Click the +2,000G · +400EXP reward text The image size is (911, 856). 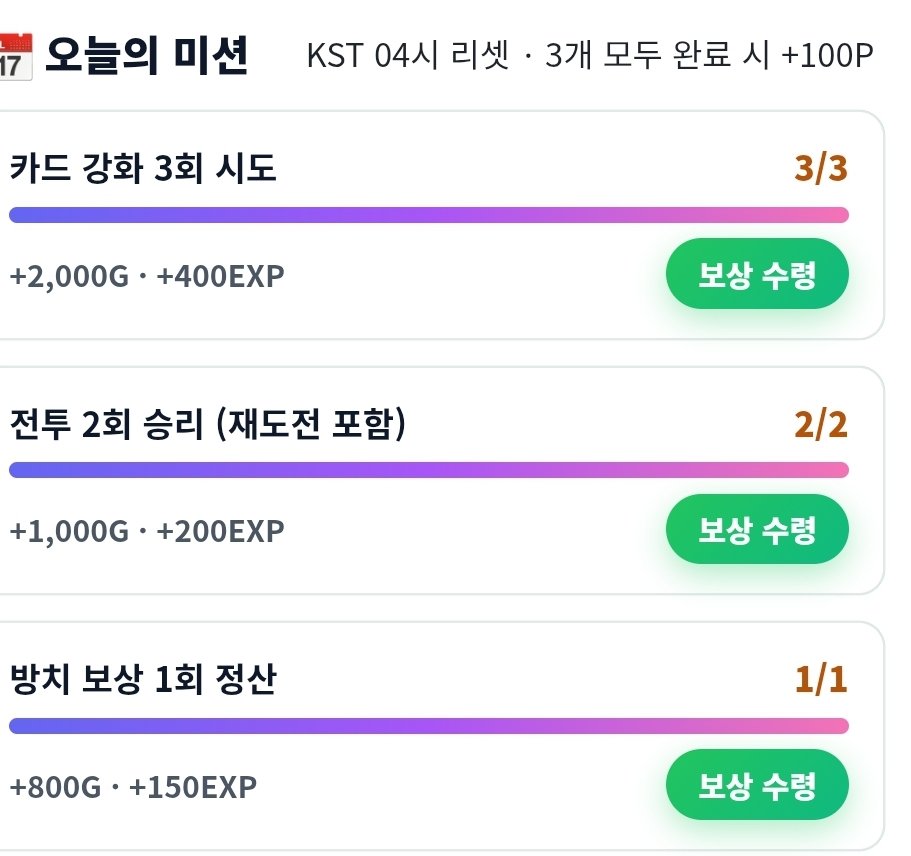[x=147, y=276]
